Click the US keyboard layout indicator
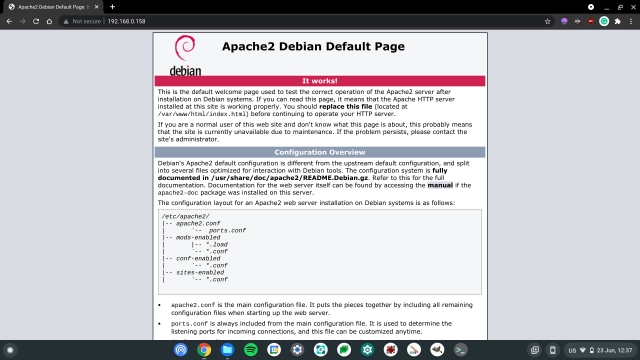The height and width of the screenshot is (360, 640). click(572, 350)
